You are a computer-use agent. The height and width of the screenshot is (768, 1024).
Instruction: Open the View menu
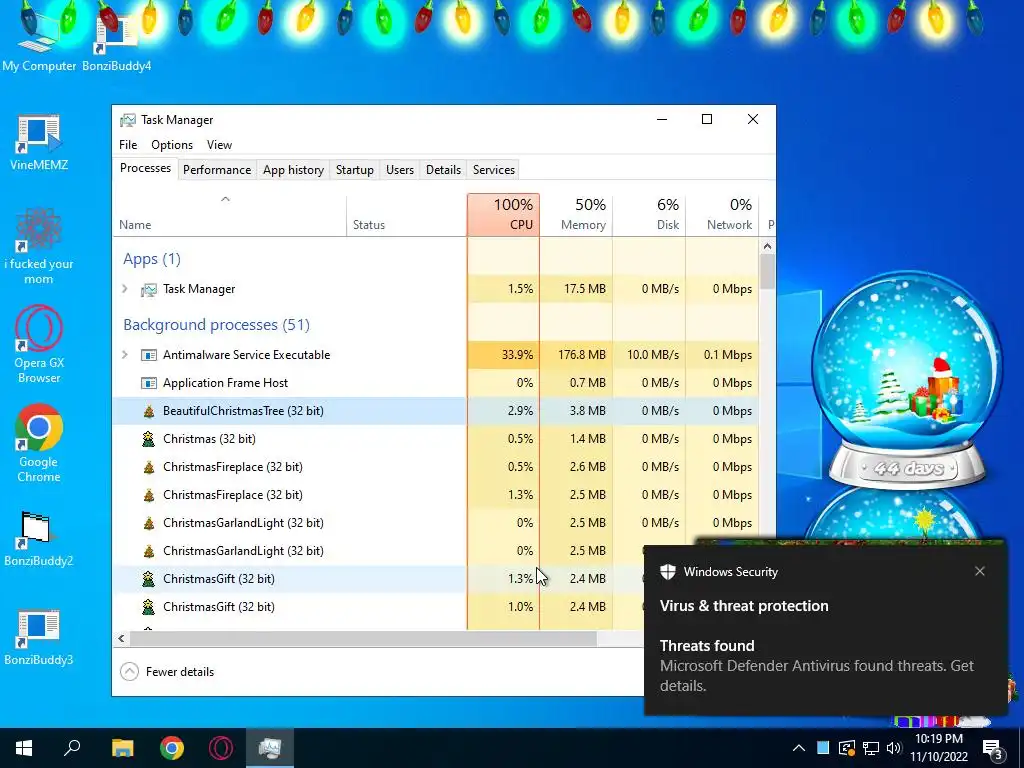coord(219,145)
